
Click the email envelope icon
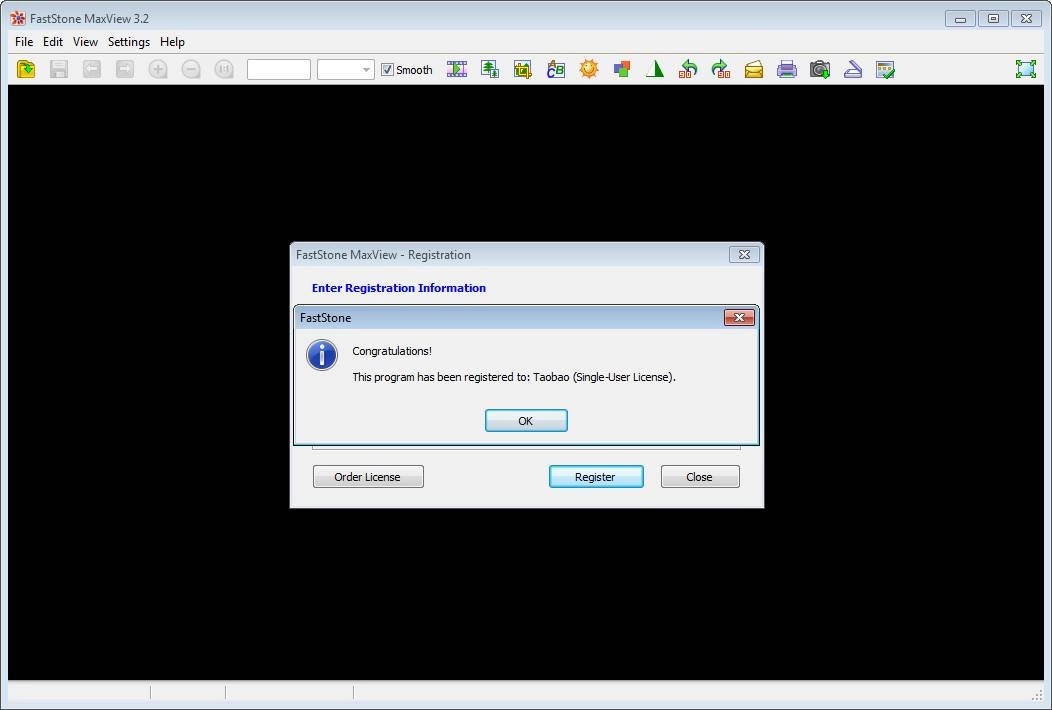coord(753,69)
